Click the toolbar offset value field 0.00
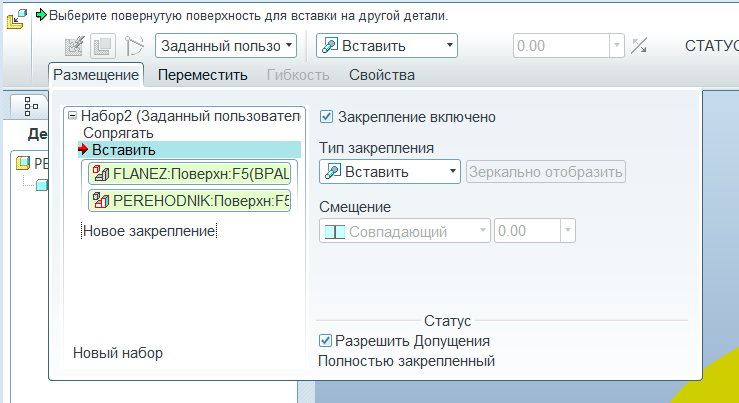Screen dimensions: 739x403 [561, 46]
